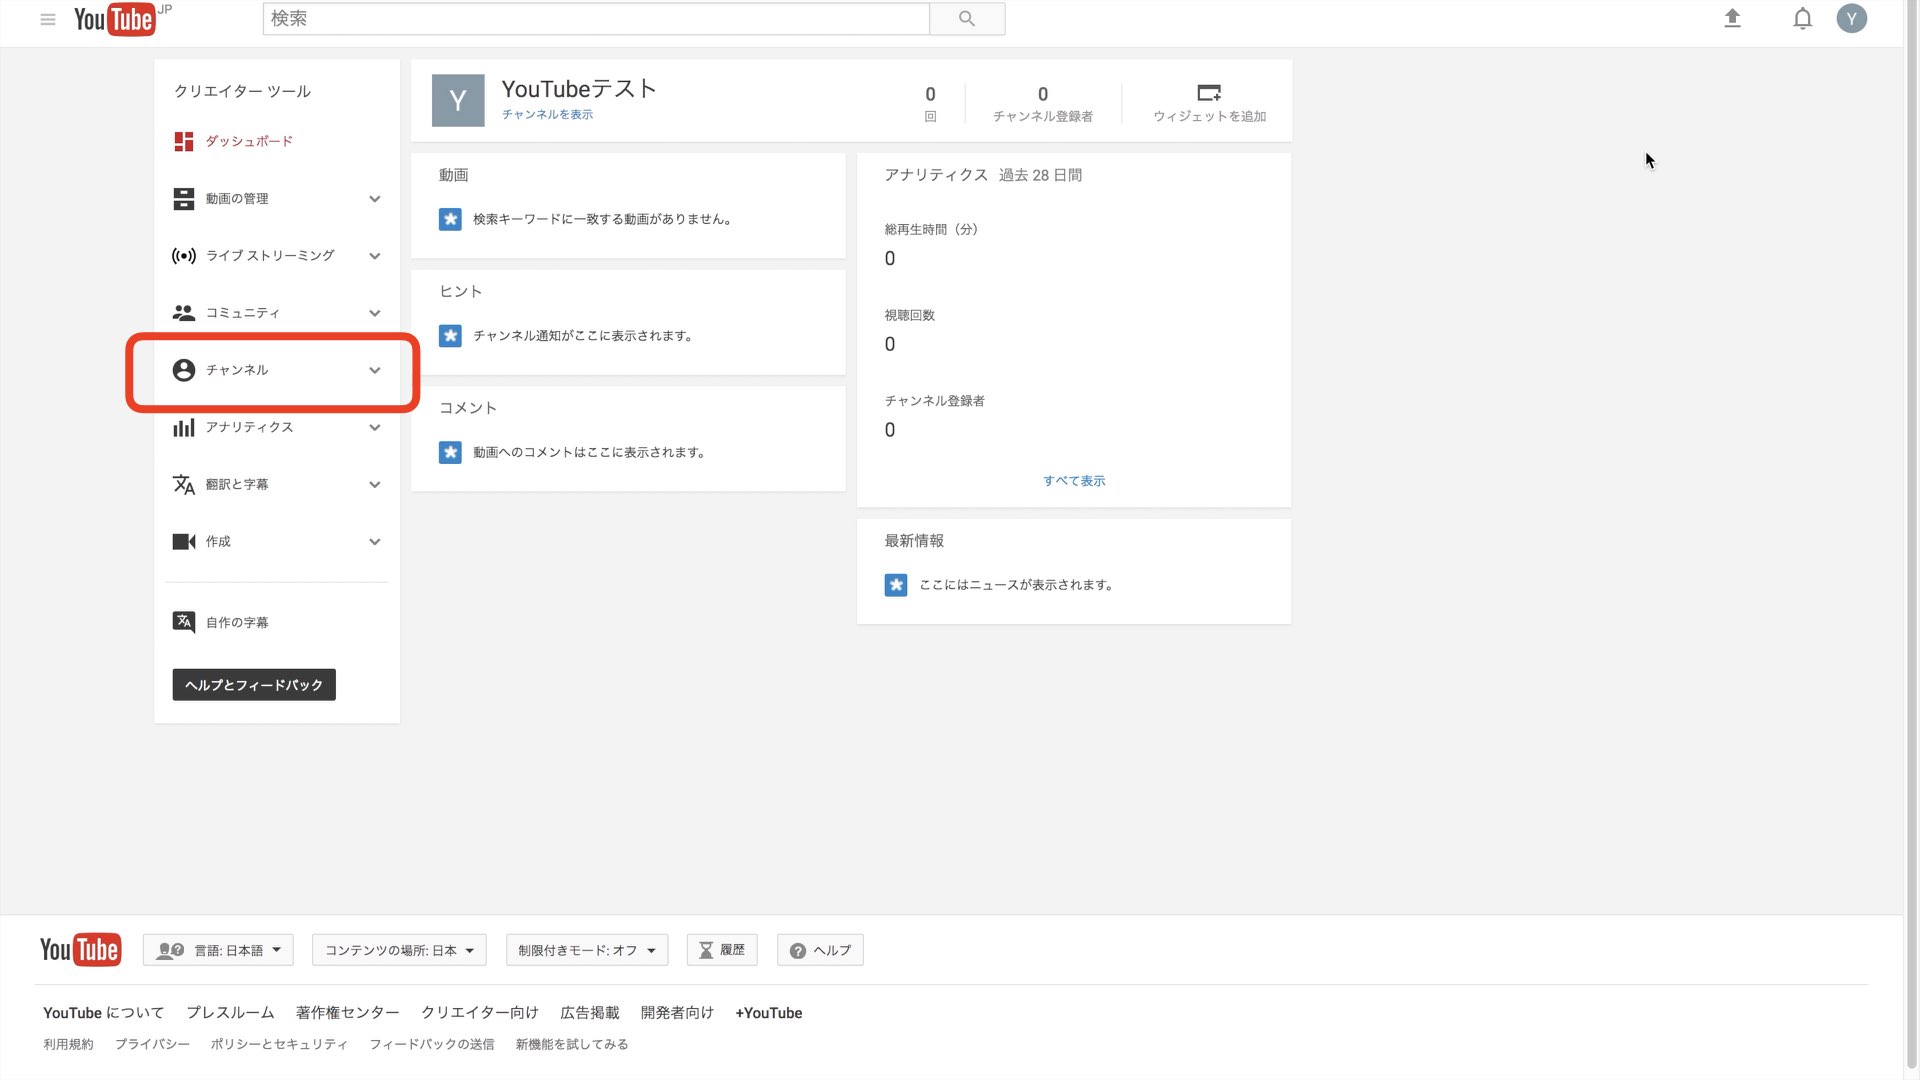
Task: Click the dashboard grid icon
Action: pyautogui.click(x=184, y=142)
